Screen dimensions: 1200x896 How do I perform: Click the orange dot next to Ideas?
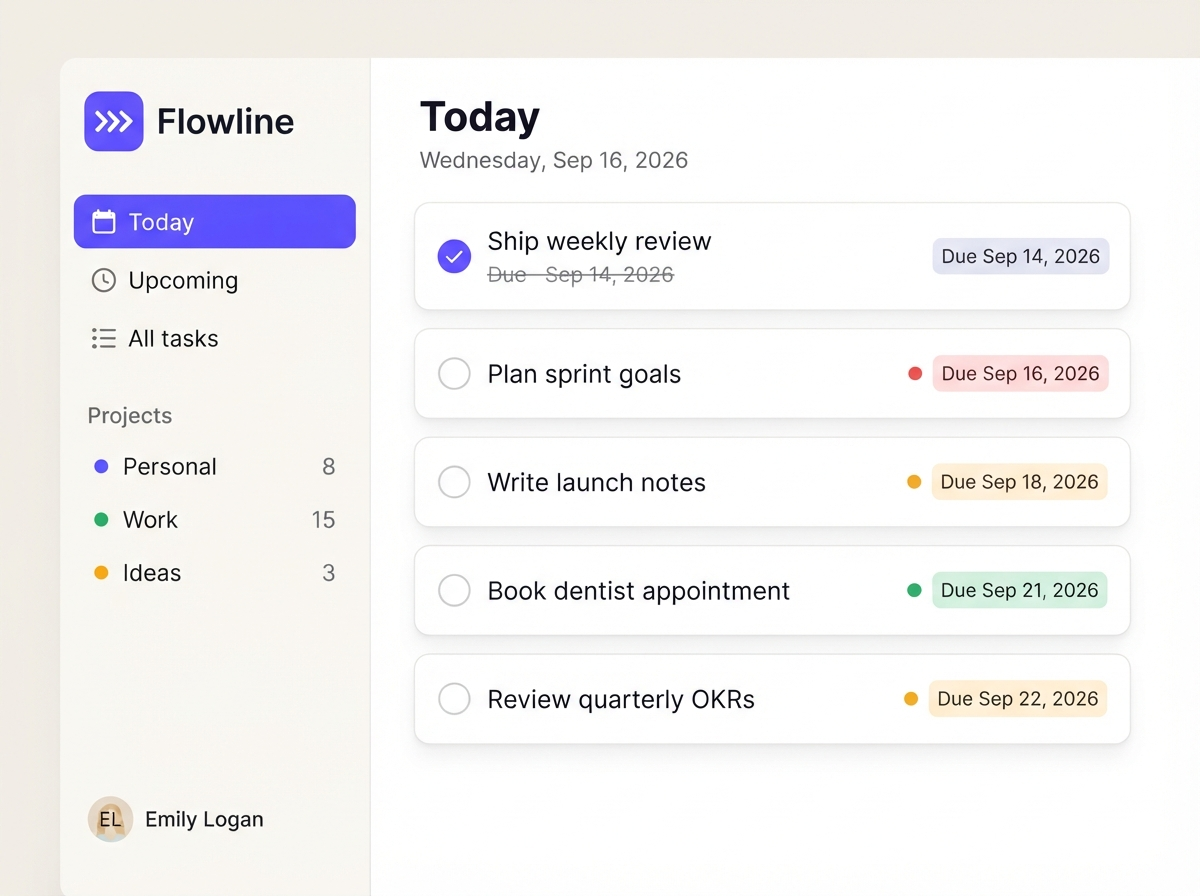(101, 573)
